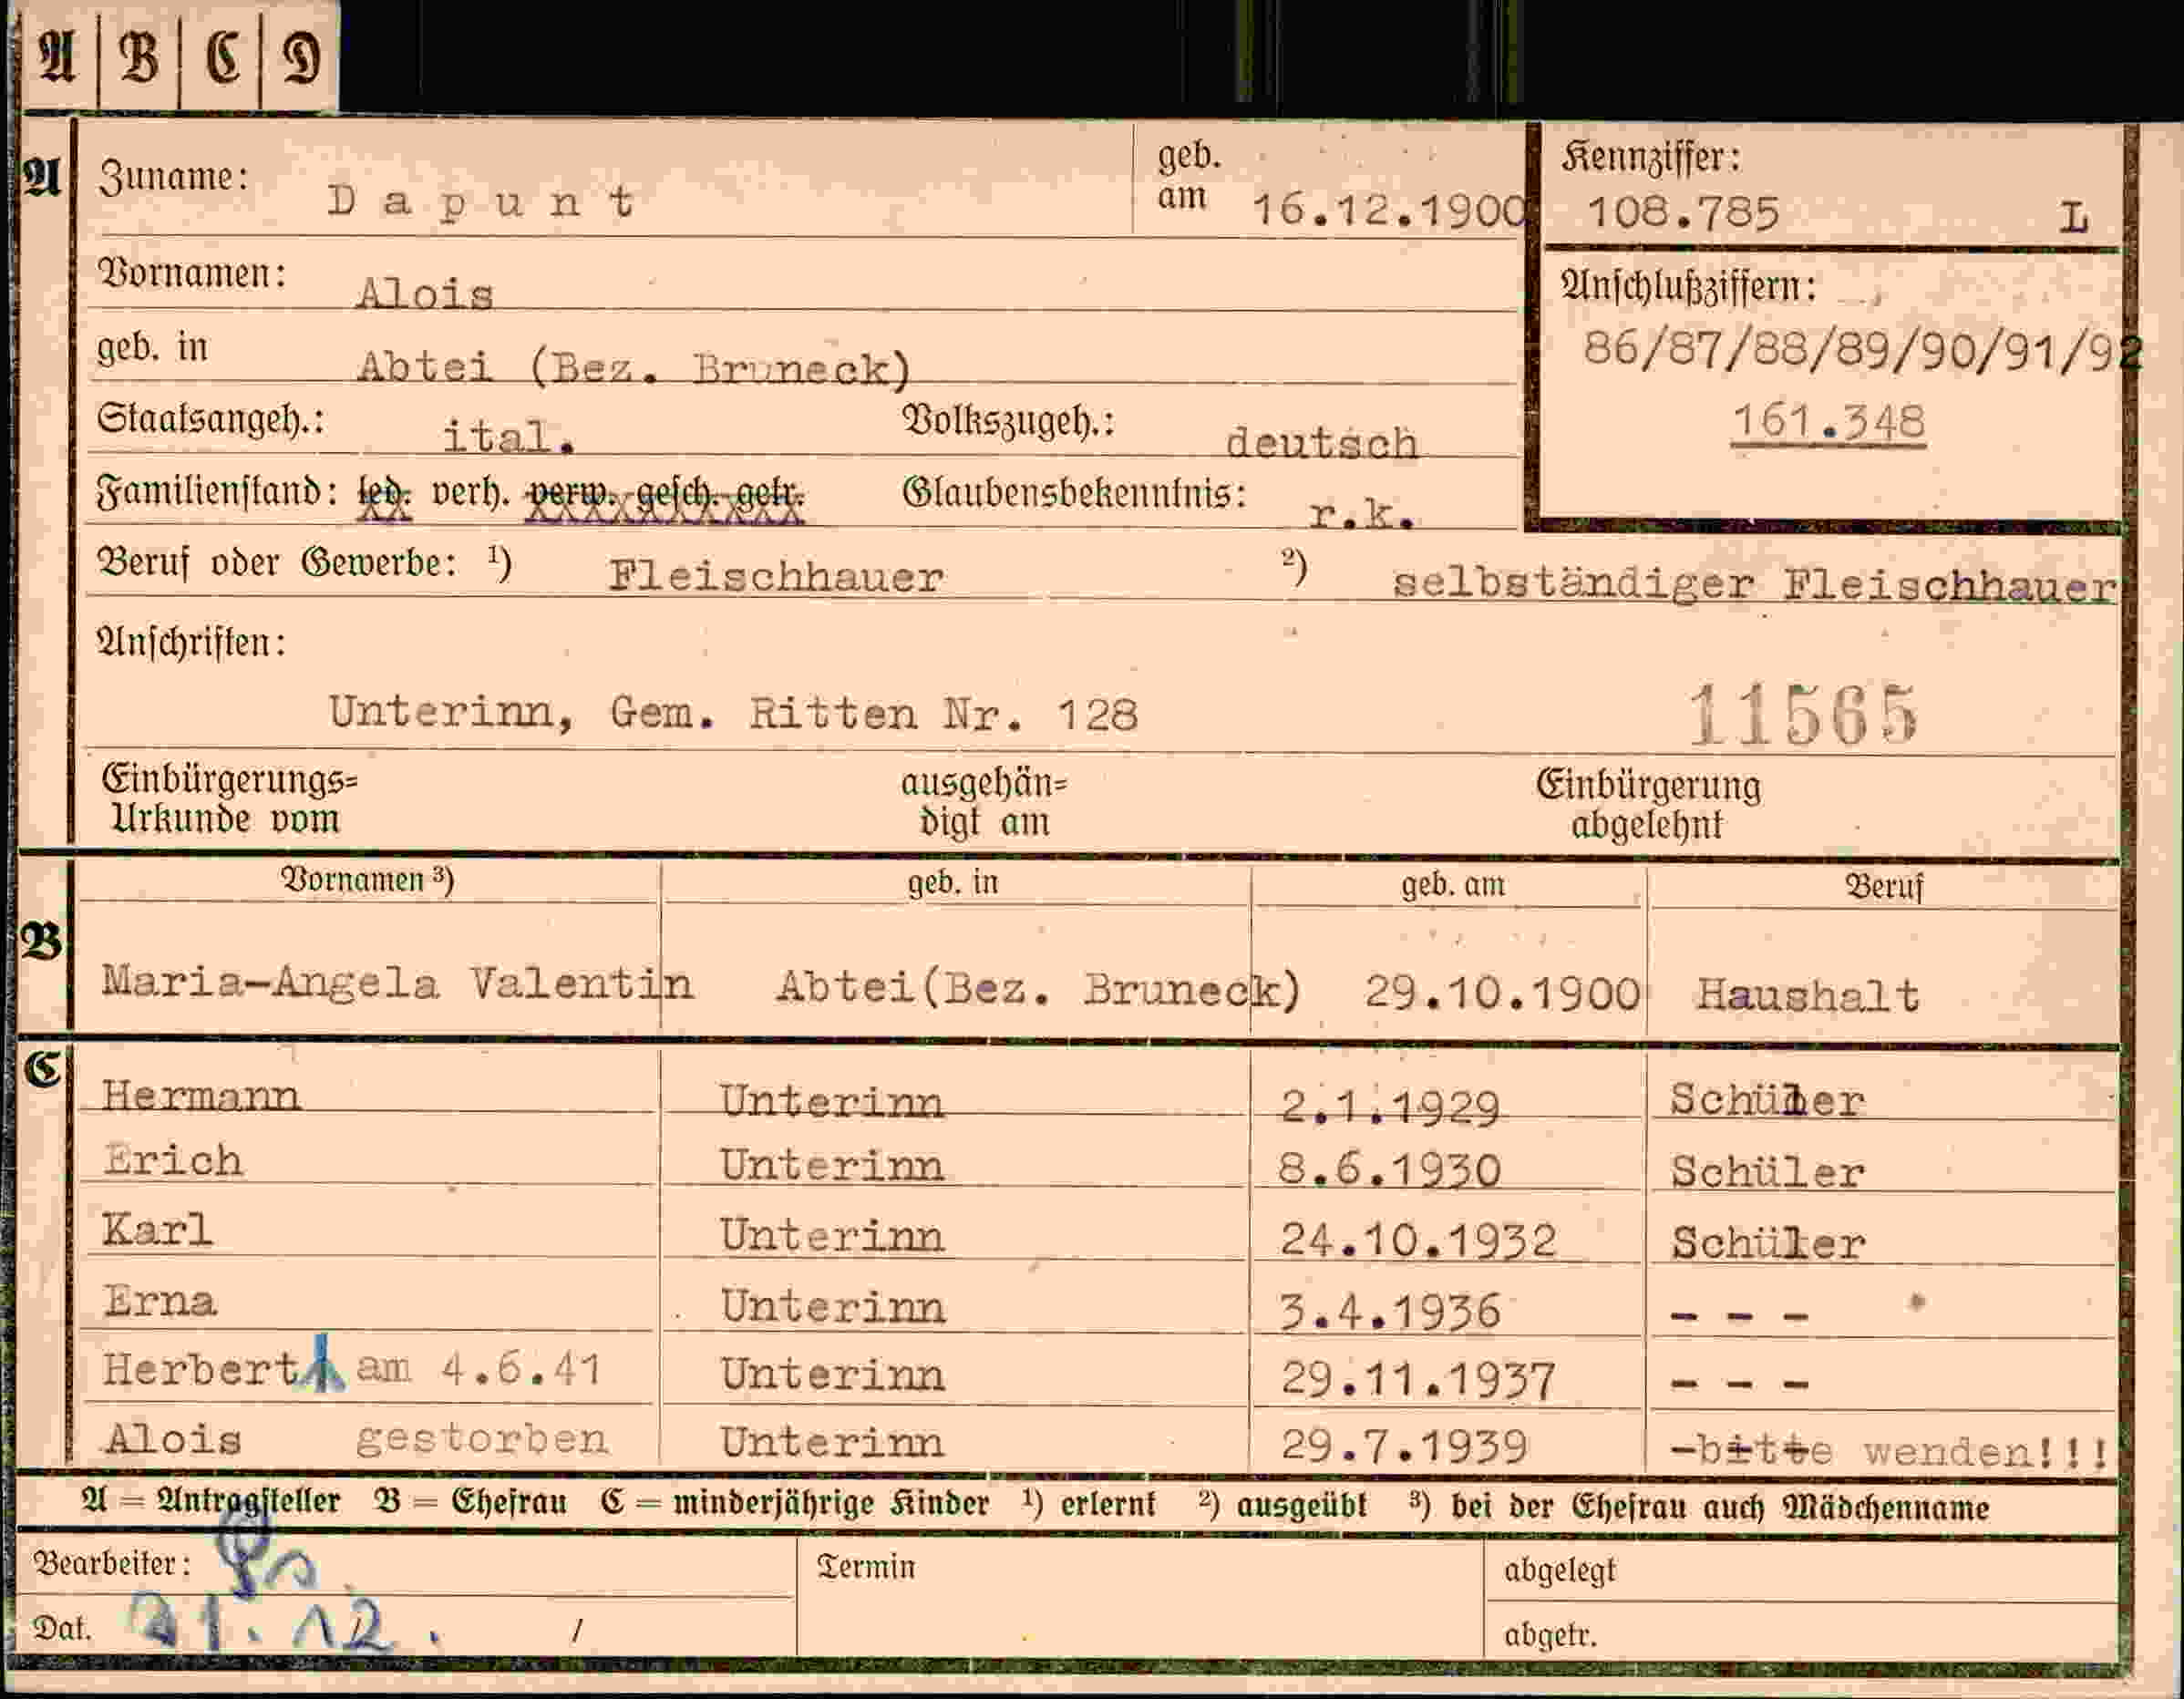Viewport: 2184px width, 1699px height.
Task: Click the classification letter 'L'
Action: click(2074, 216)
